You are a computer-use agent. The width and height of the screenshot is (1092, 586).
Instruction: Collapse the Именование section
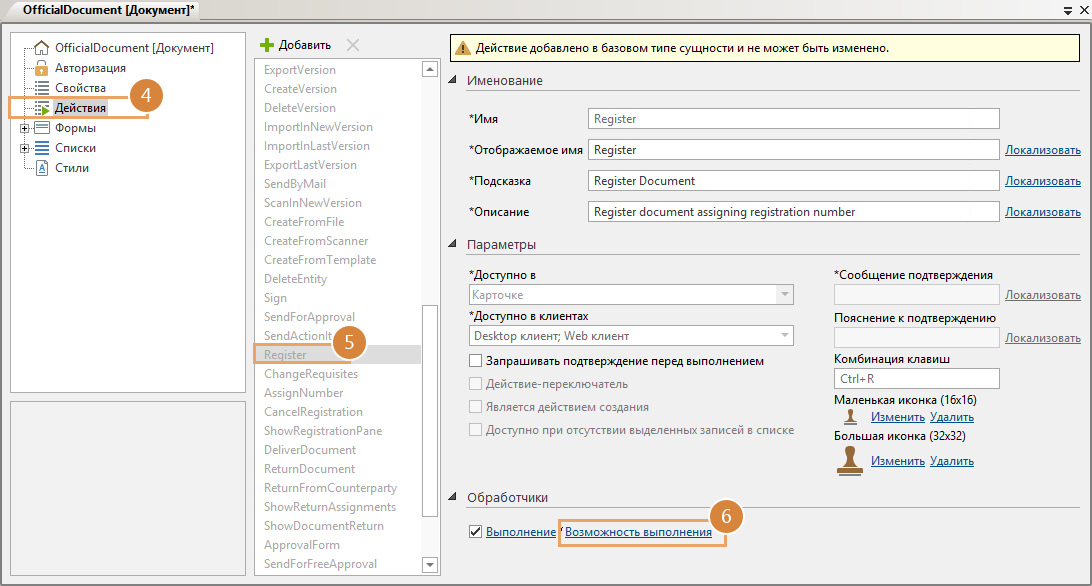coord(452,80)
